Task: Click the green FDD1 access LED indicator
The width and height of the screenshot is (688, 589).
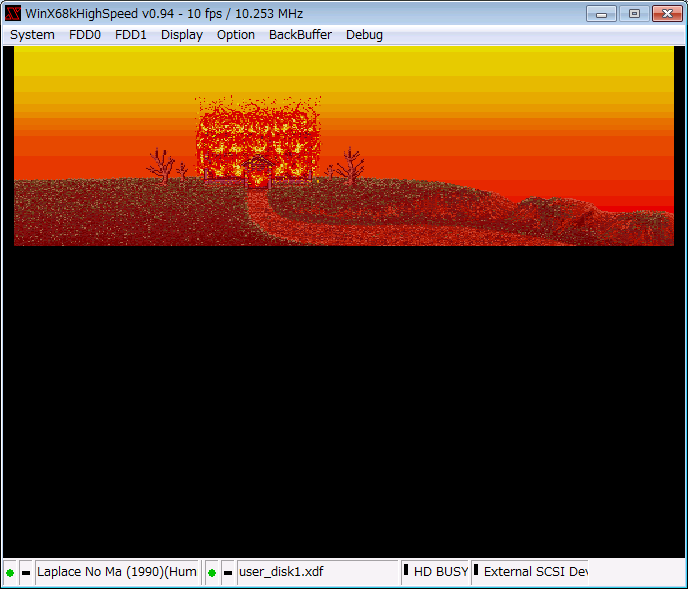Action: 212,572
